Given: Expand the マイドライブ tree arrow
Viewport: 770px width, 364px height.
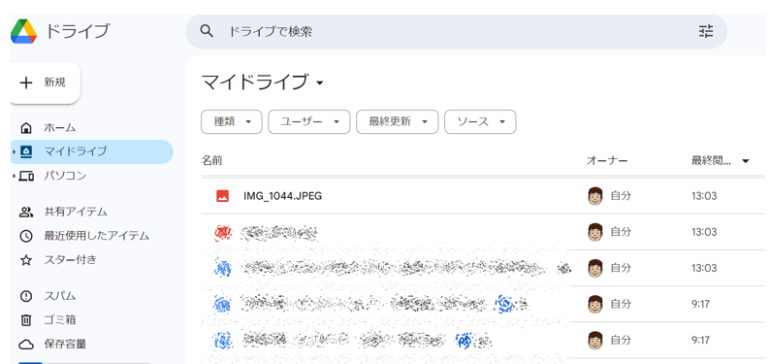Looking at the screenshot, I should click(14, 151).
